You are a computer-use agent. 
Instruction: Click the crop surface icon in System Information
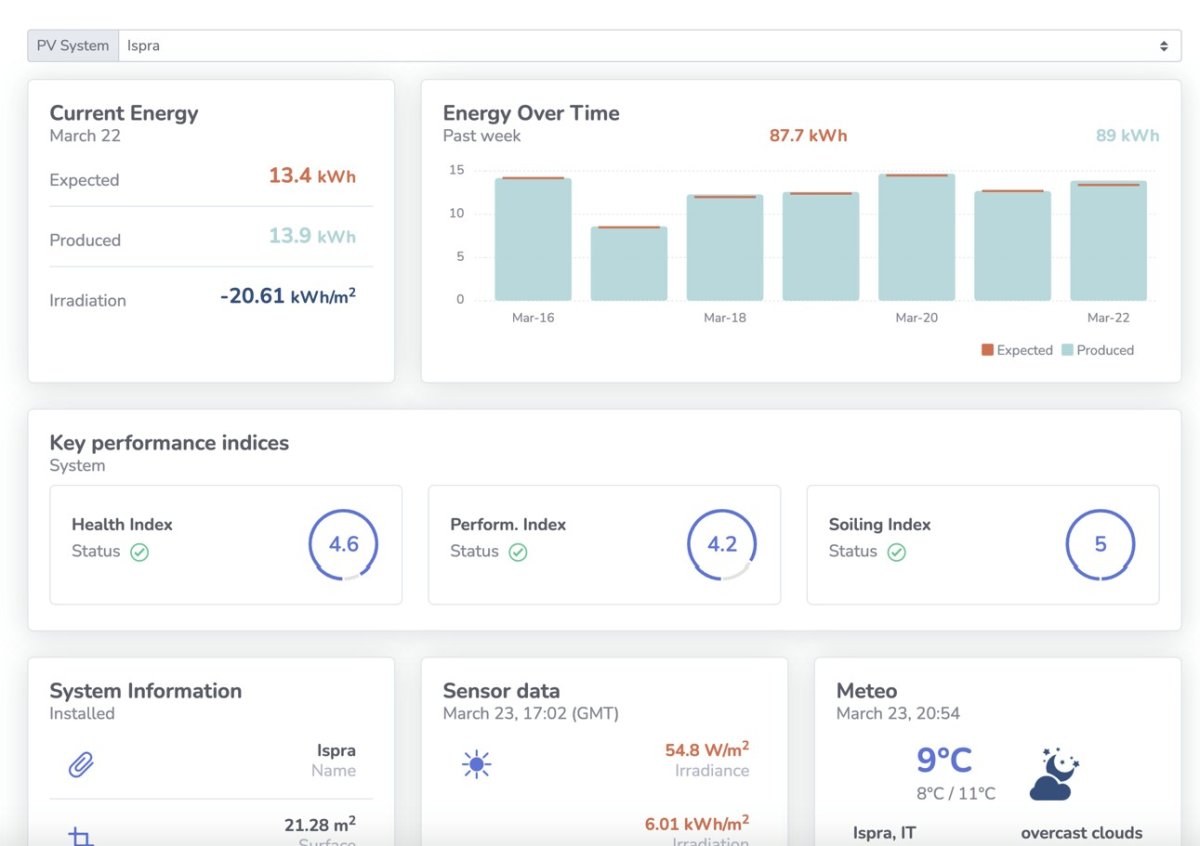pos(81,836)
